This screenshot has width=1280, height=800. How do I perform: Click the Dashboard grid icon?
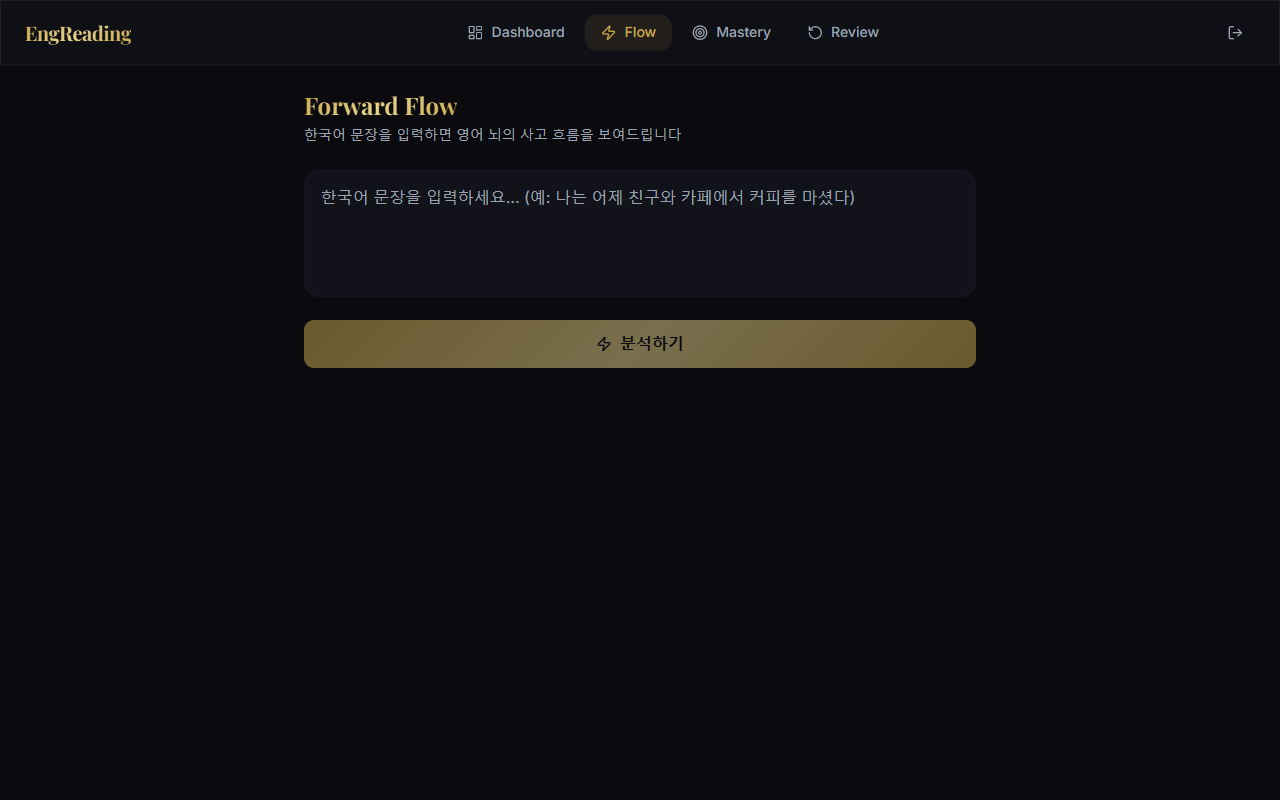(x=474, y=32)
